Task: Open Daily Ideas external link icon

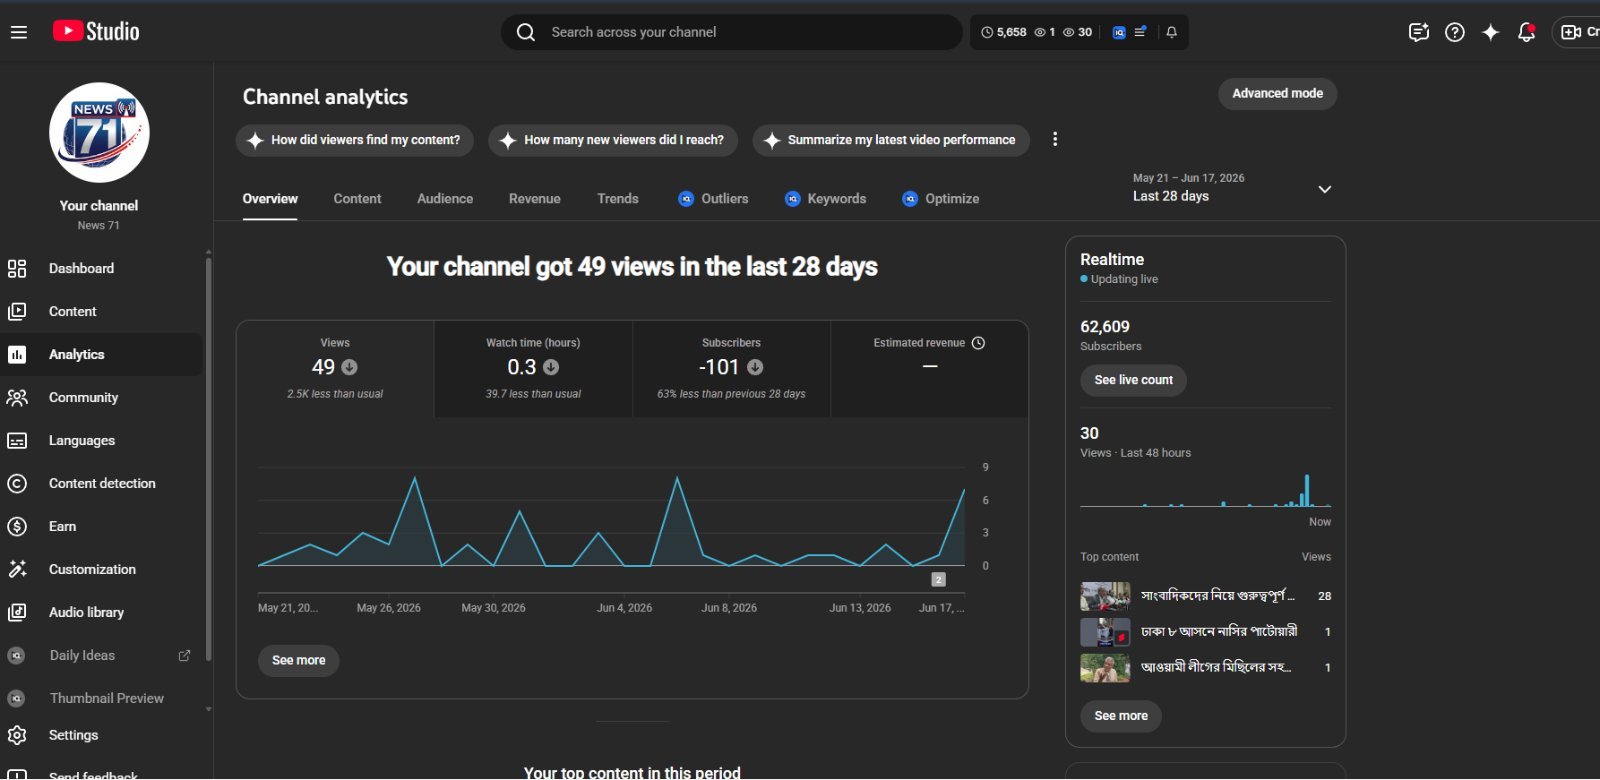Action: pyautogui.click(x=184, y=656)
